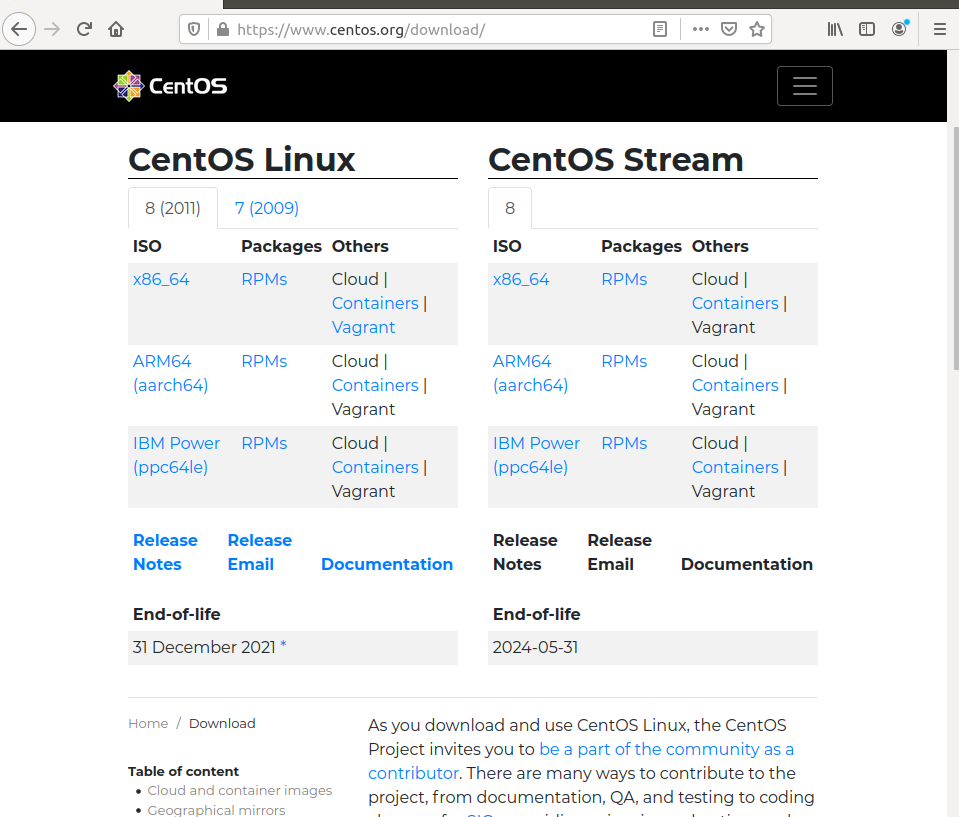Click the '31 December 2021' end-of-life text

click(x=204, y=648)
